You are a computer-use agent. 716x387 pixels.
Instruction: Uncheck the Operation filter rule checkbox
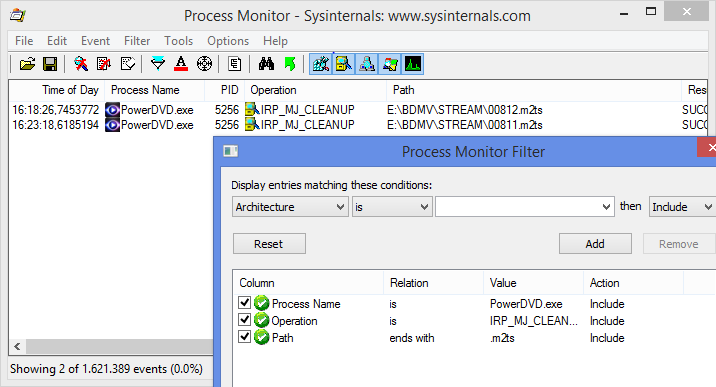(x=245, y=319)
